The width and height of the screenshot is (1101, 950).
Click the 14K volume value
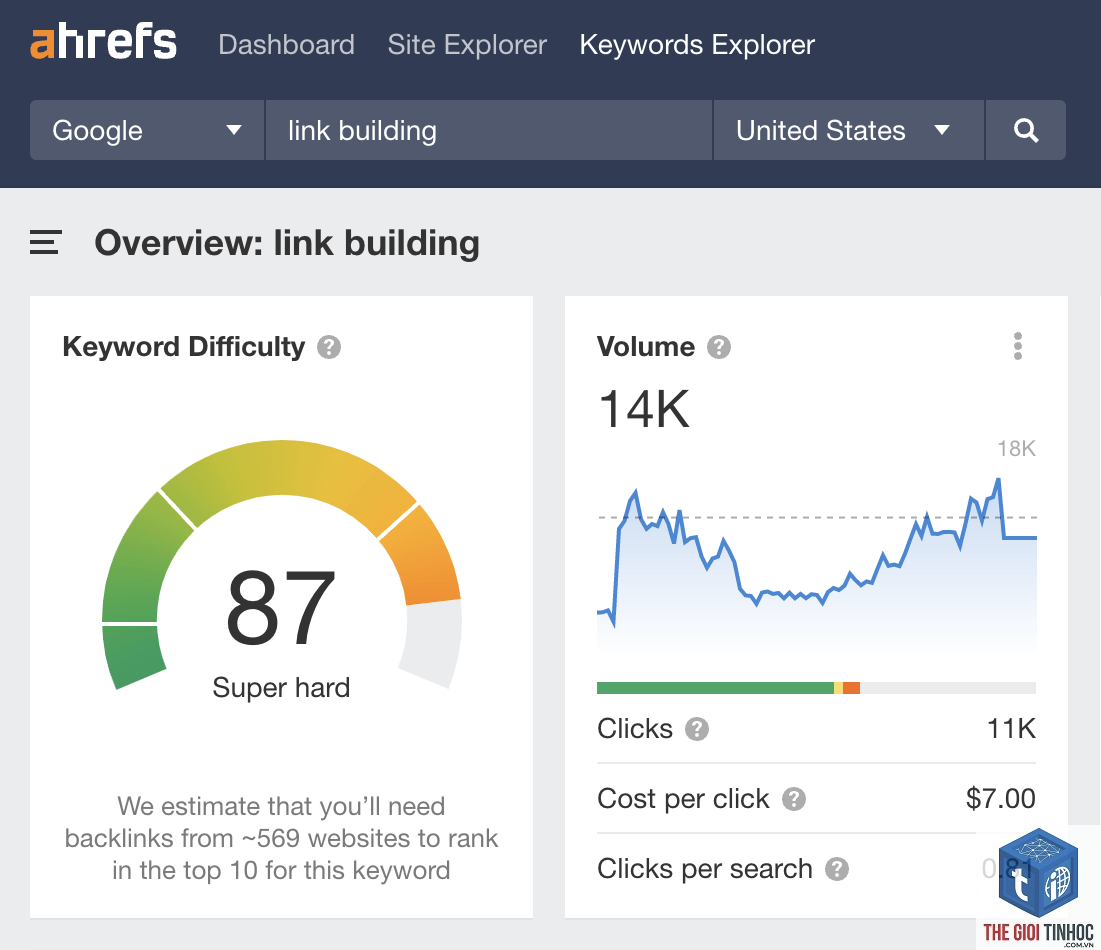644,409
